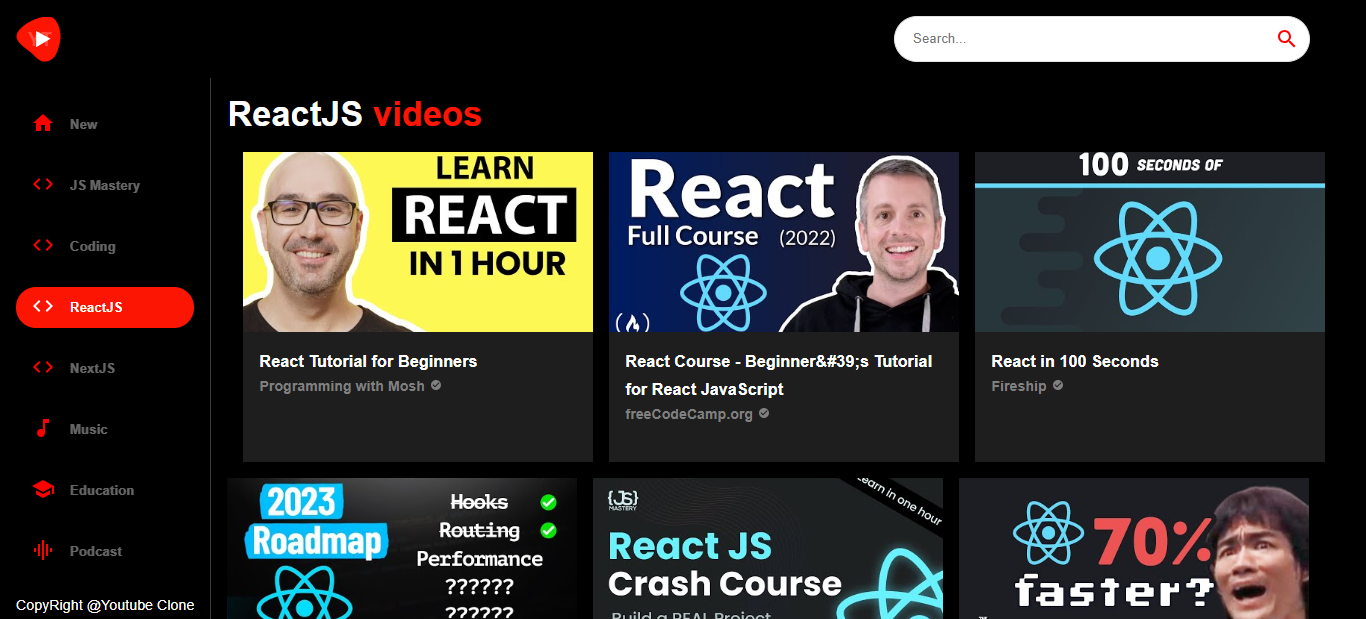Image resolution: width=1366 pixels, height=619 pixels.
Task: Click verified badge next to Programming with Mosh
Action: click(436, 385)
